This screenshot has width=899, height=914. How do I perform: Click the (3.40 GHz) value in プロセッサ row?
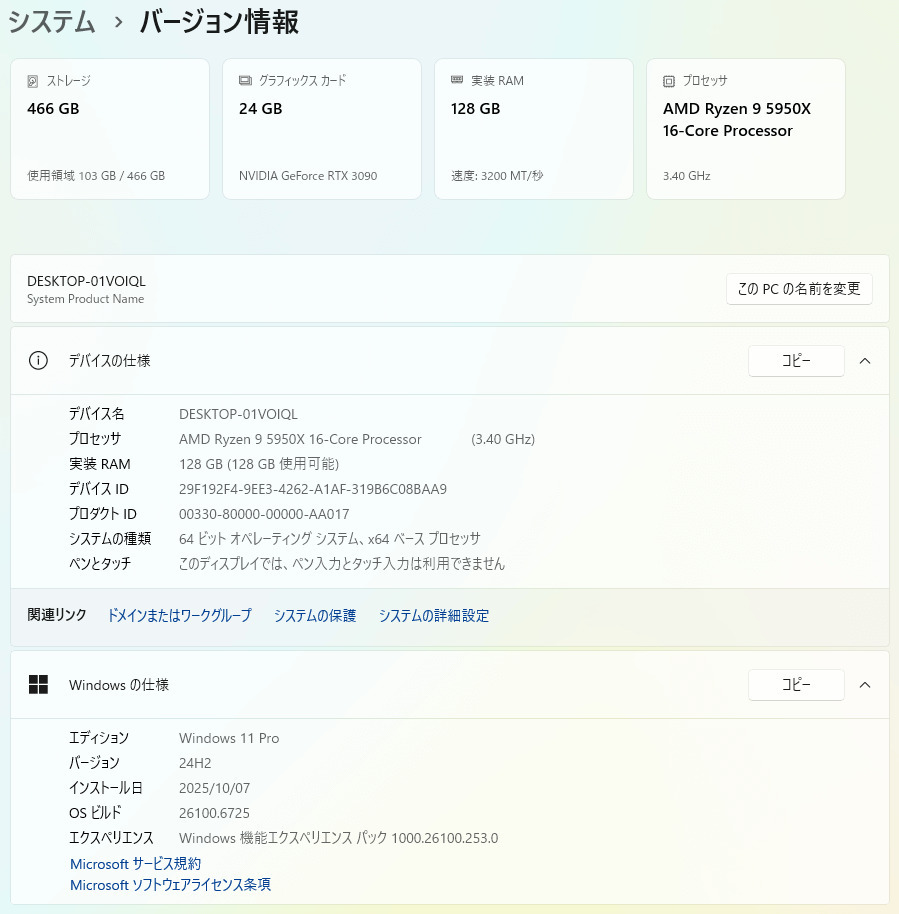(503, 439)
